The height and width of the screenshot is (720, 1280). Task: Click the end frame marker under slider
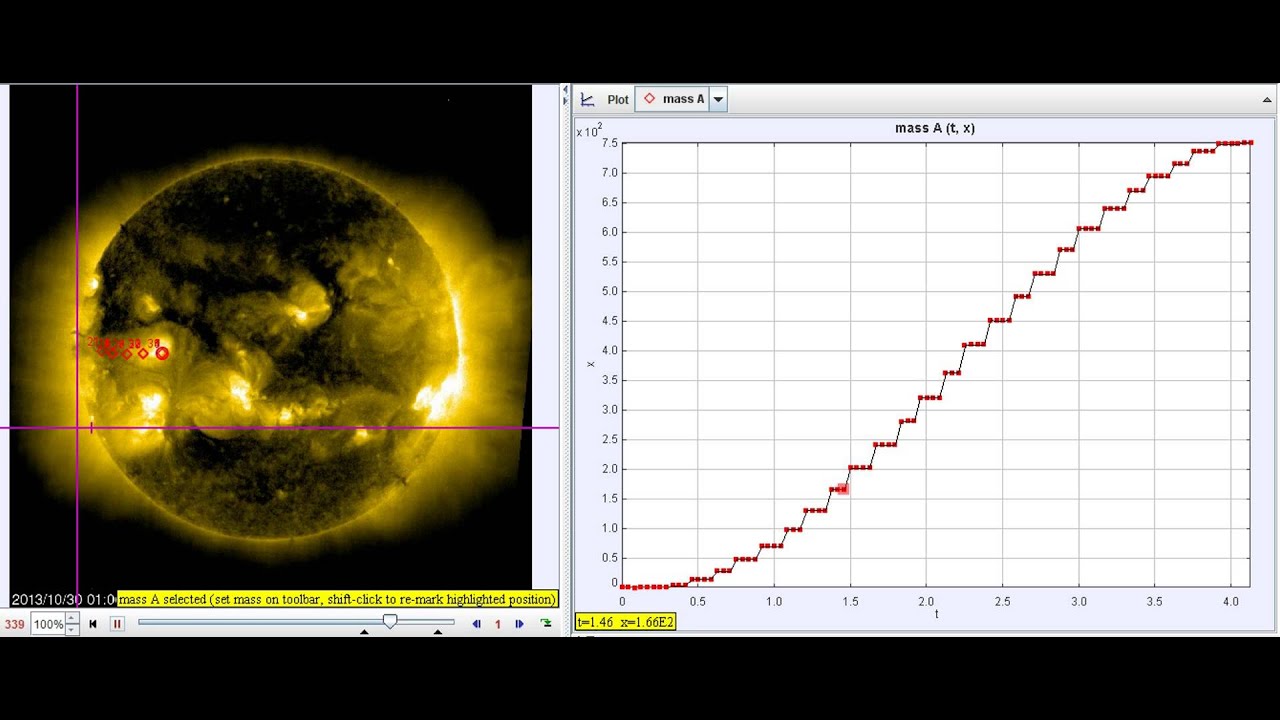coord(438,632)
